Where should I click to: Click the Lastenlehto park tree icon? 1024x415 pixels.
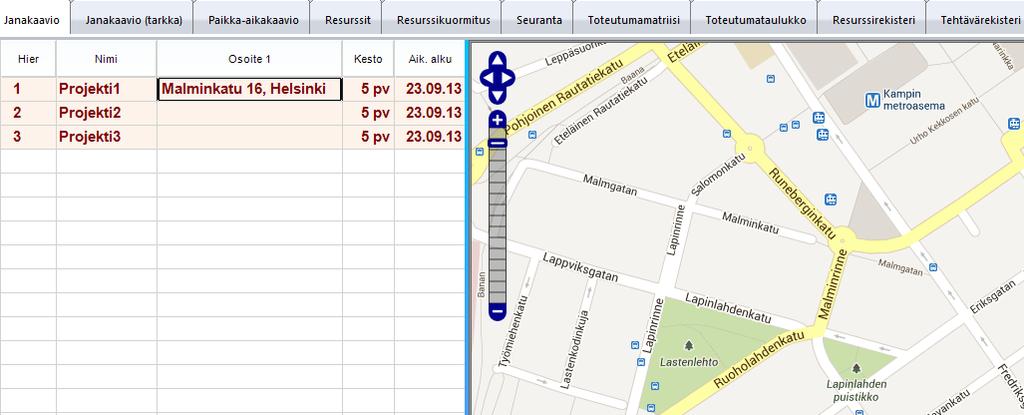click(688, 345)
